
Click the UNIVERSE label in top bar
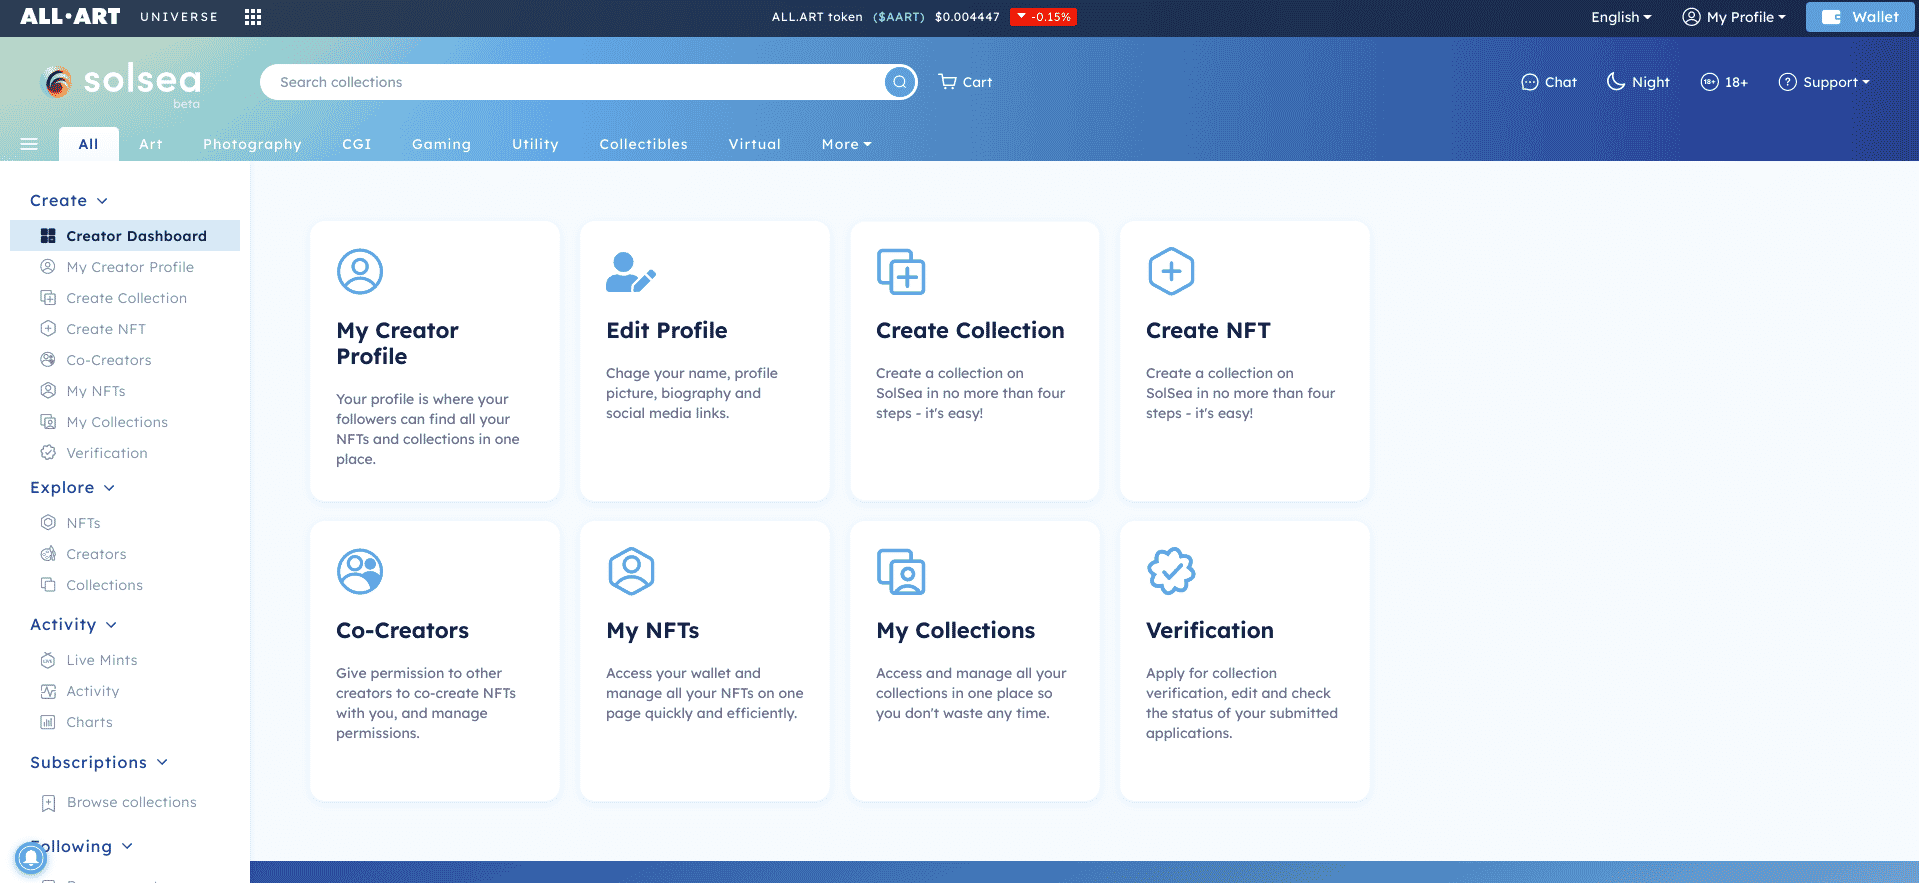tap(179, 17)
